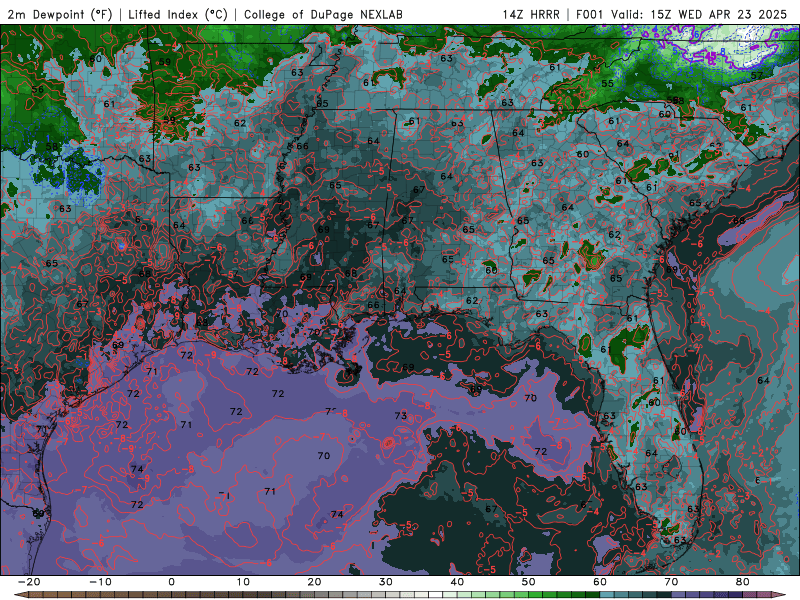
Task: Click the "30" color scale label
Action: coord(386,582)
